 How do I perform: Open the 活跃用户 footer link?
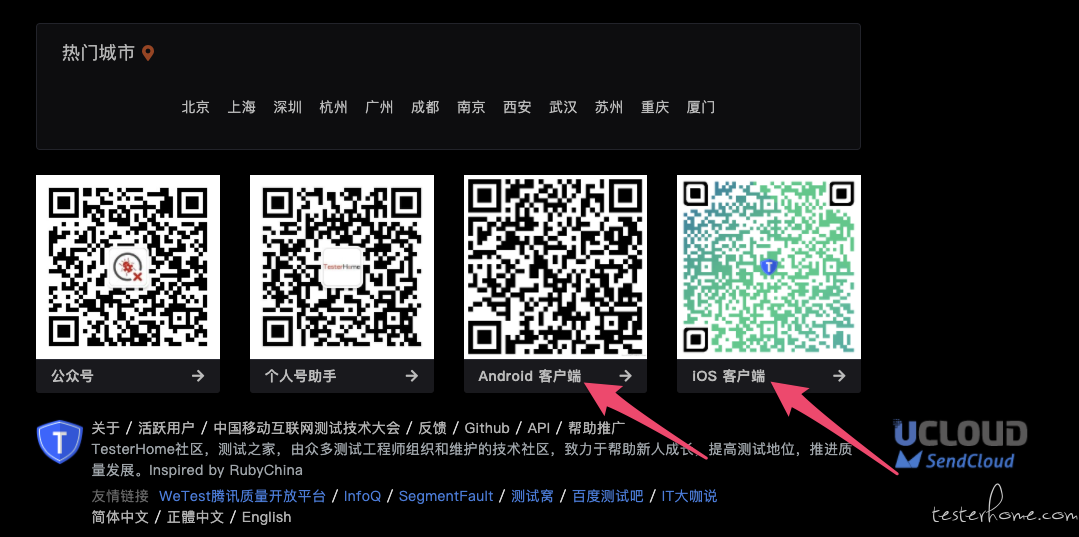click(167, 428)
